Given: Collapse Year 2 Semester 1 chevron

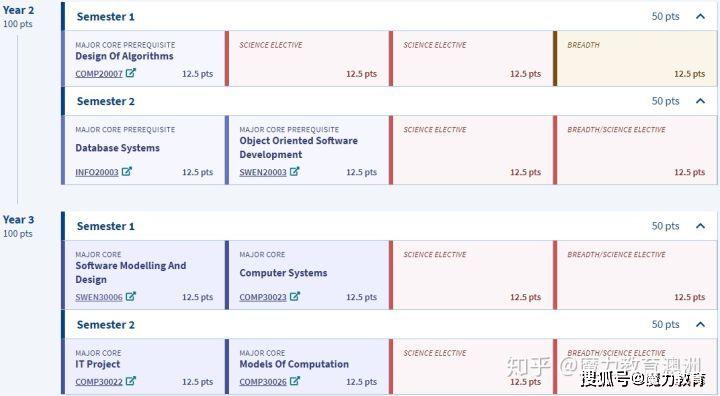Looking at the screenshot, I should (x=700, y=17).
